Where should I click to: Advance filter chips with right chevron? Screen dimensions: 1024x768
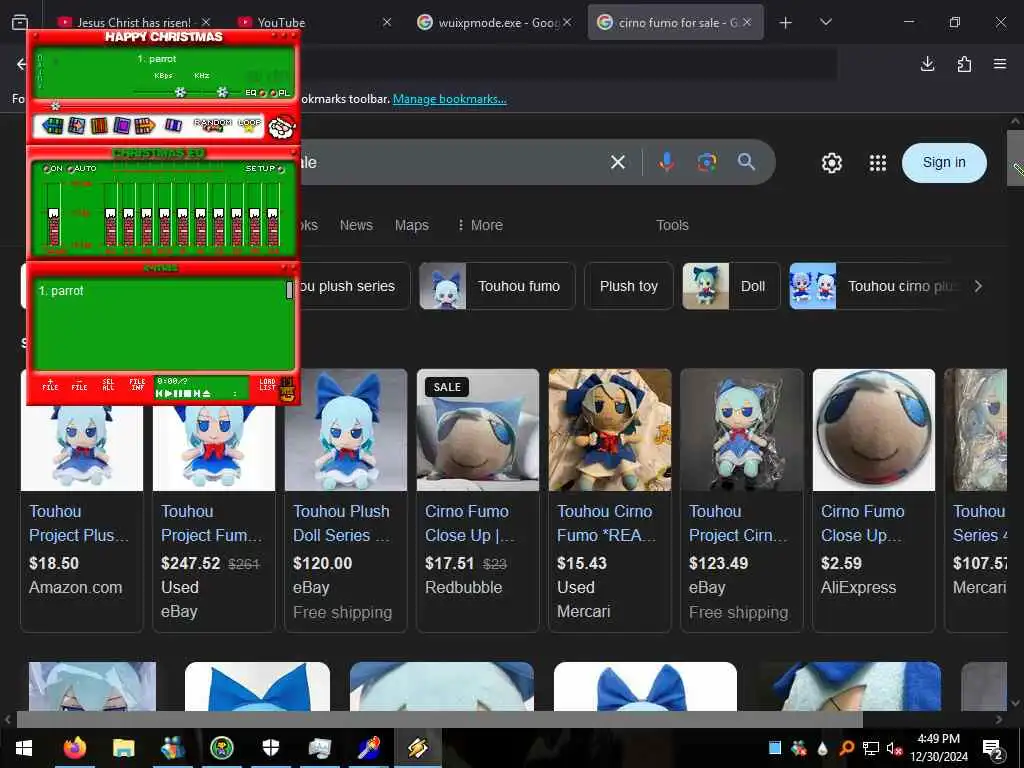(978, 286)
